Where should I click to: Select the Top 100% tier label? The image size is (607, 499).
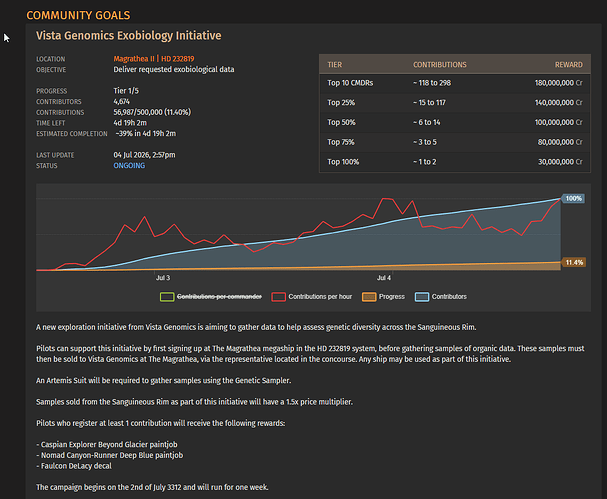(x=343, y=162)
